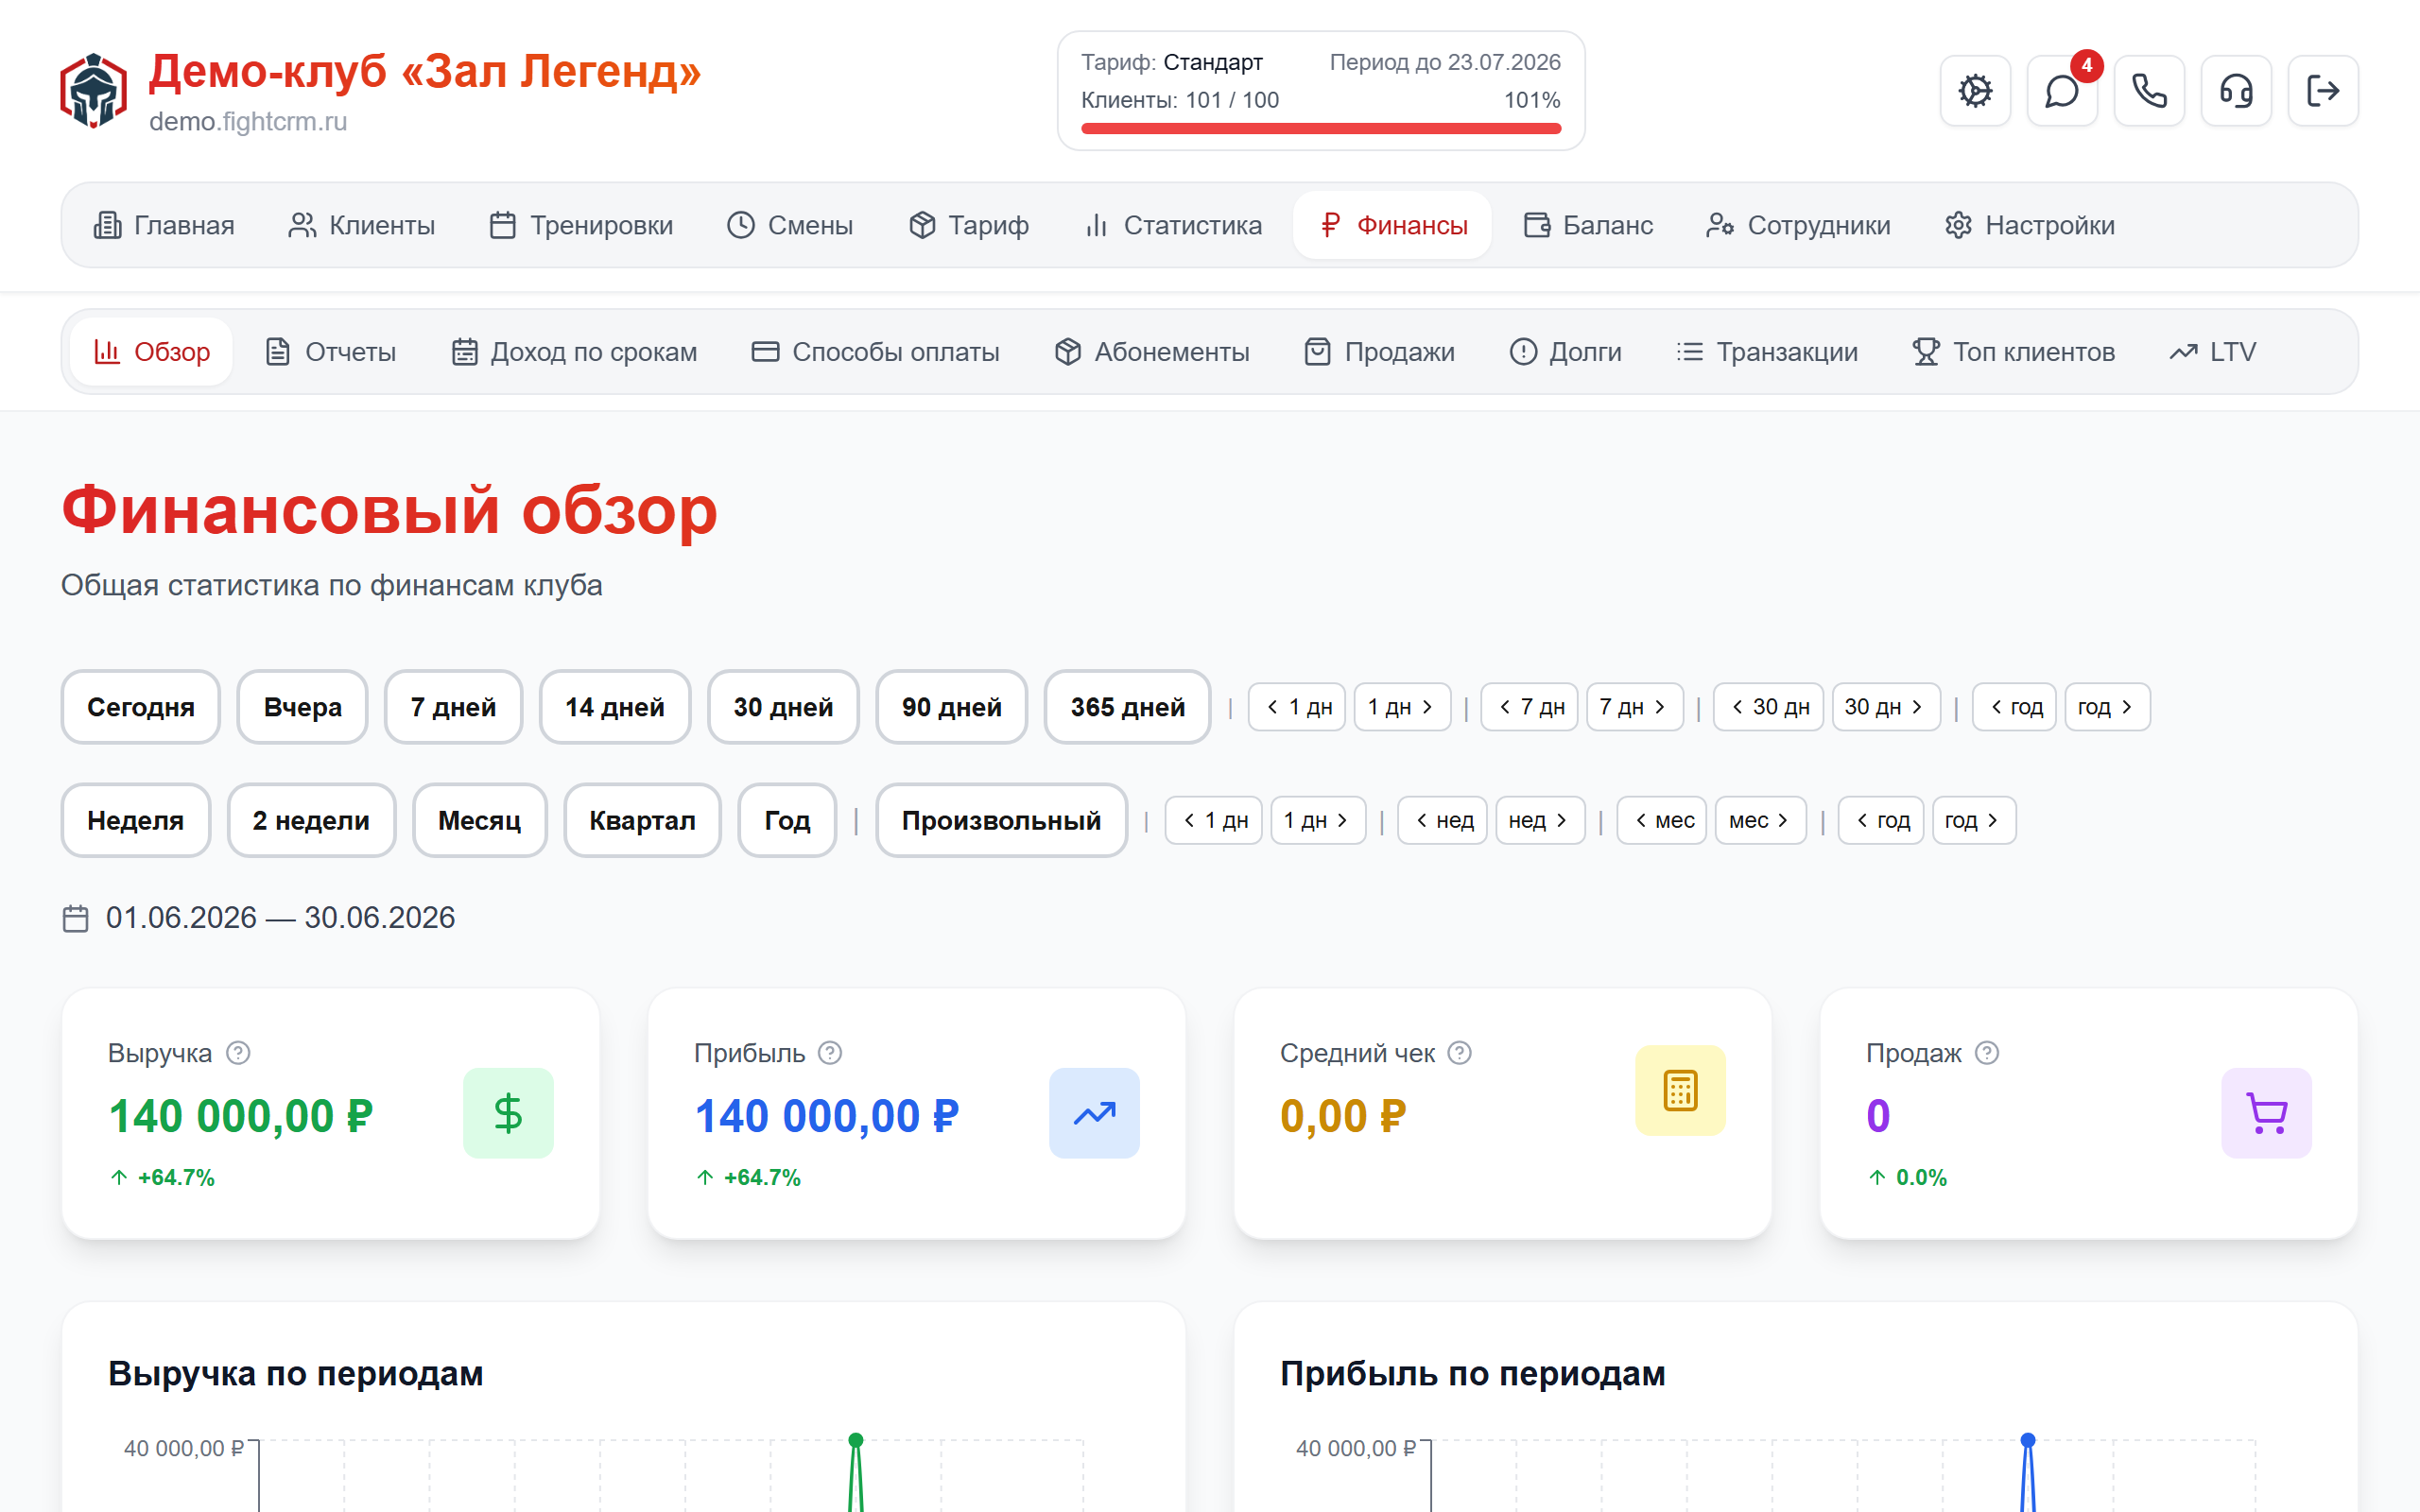Click help icon next to Выручка
The image size is (2420, 1512).
coord(238,1053)
